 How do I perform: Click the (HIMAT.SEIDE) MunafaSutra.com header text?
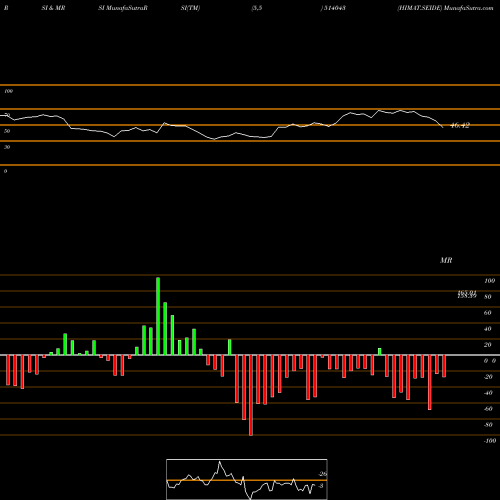click(x=445, y=8)
